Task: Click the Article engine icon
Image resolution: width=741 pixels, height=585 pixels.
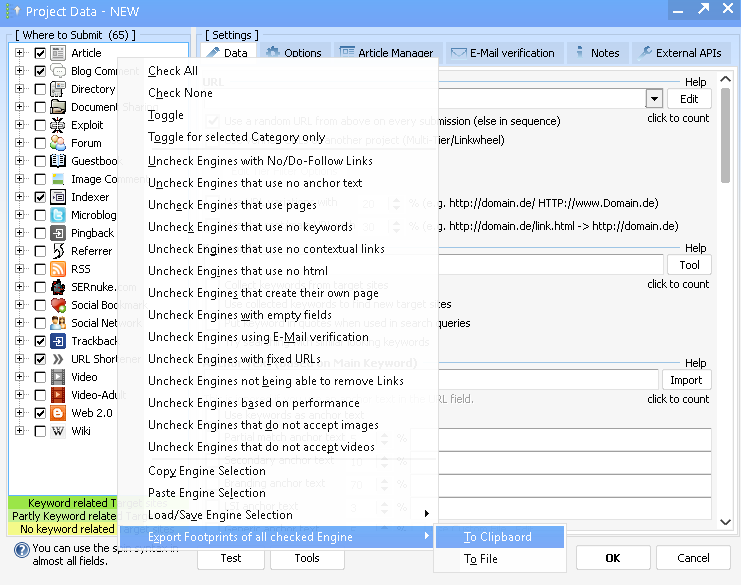Action: point(58,53)
